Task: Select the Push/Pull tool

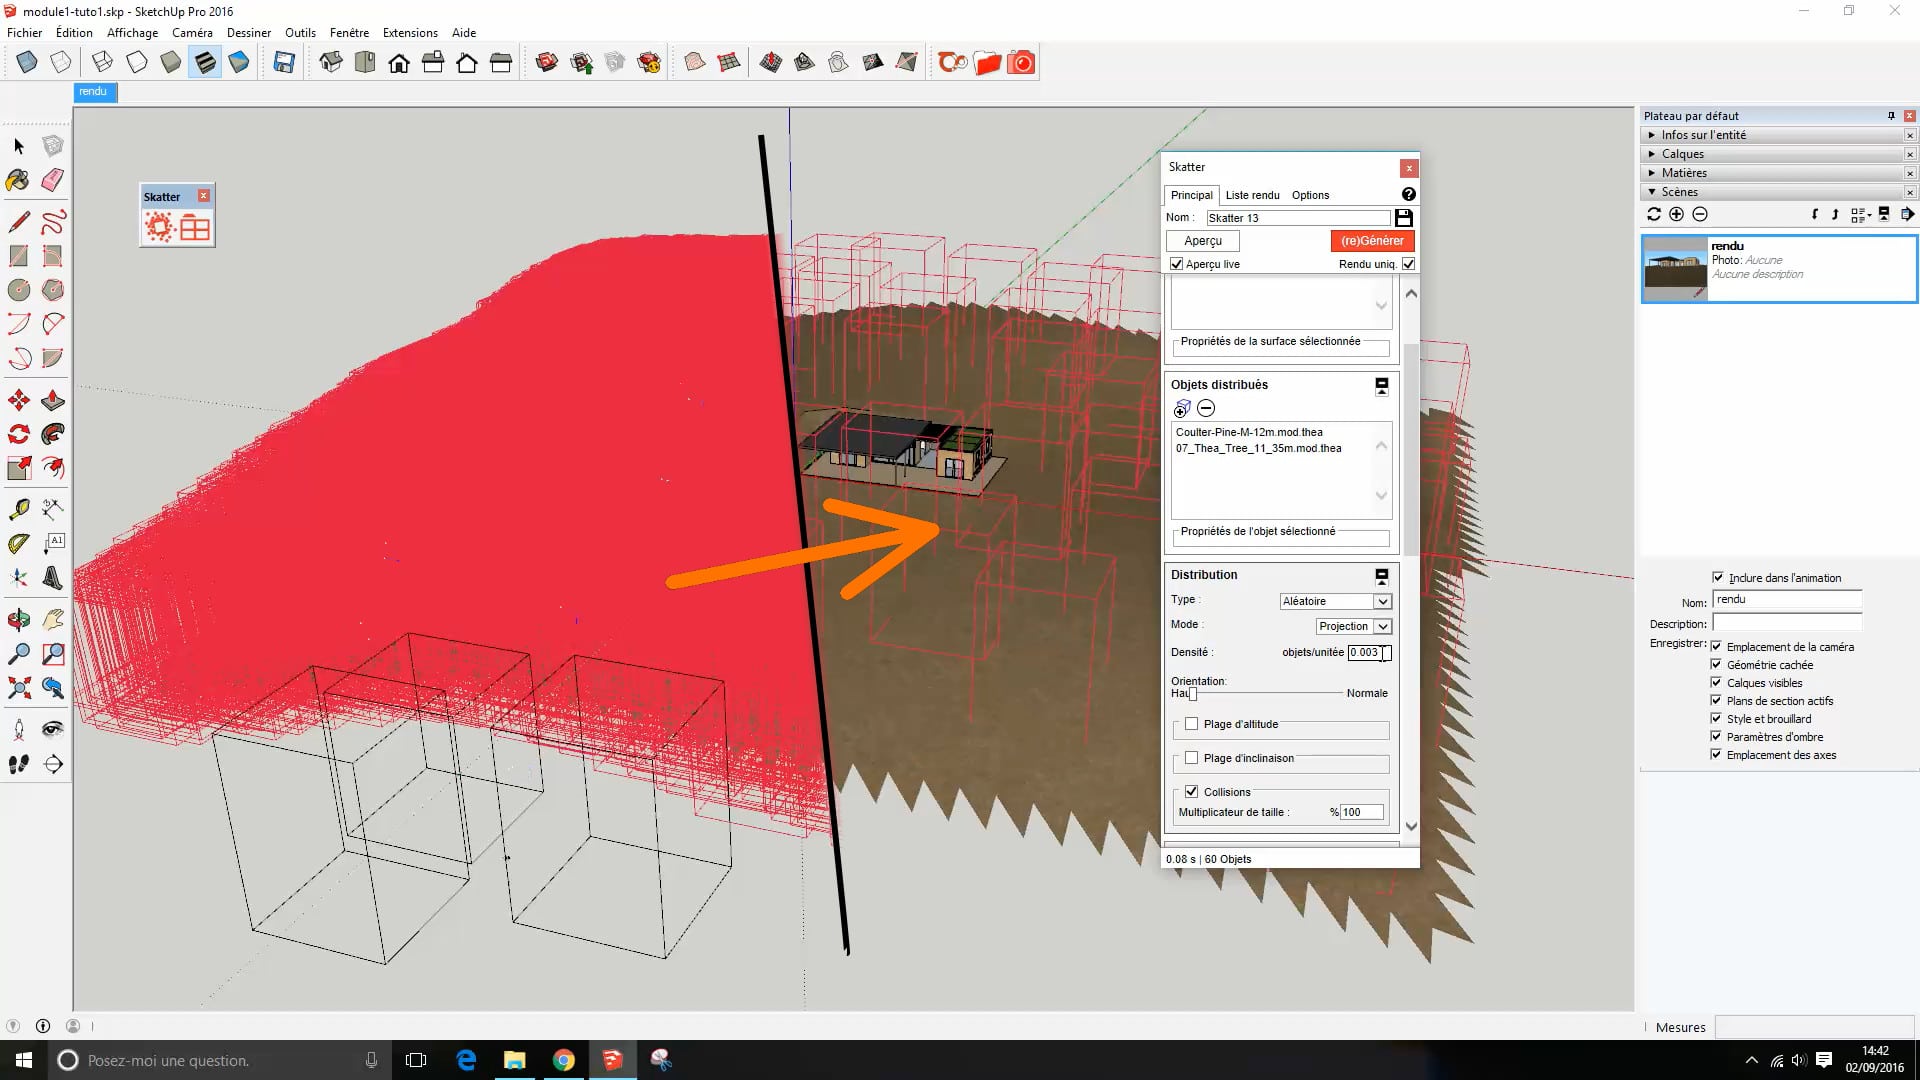Action: point(53,401)
